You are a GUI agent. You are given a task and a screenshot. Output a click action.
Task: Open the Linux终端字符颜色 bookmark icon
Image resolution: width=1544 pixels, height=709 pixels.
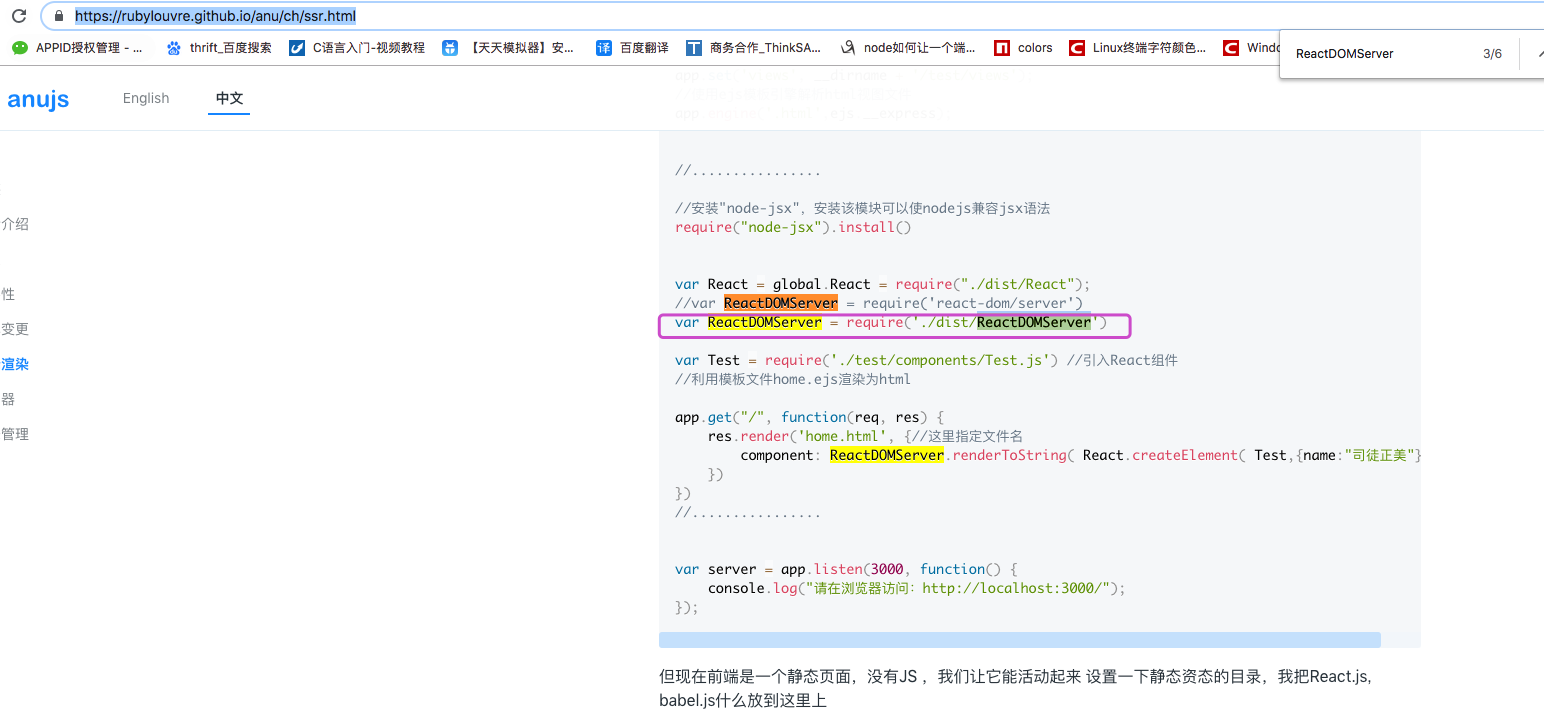[x=1078, y=47]
